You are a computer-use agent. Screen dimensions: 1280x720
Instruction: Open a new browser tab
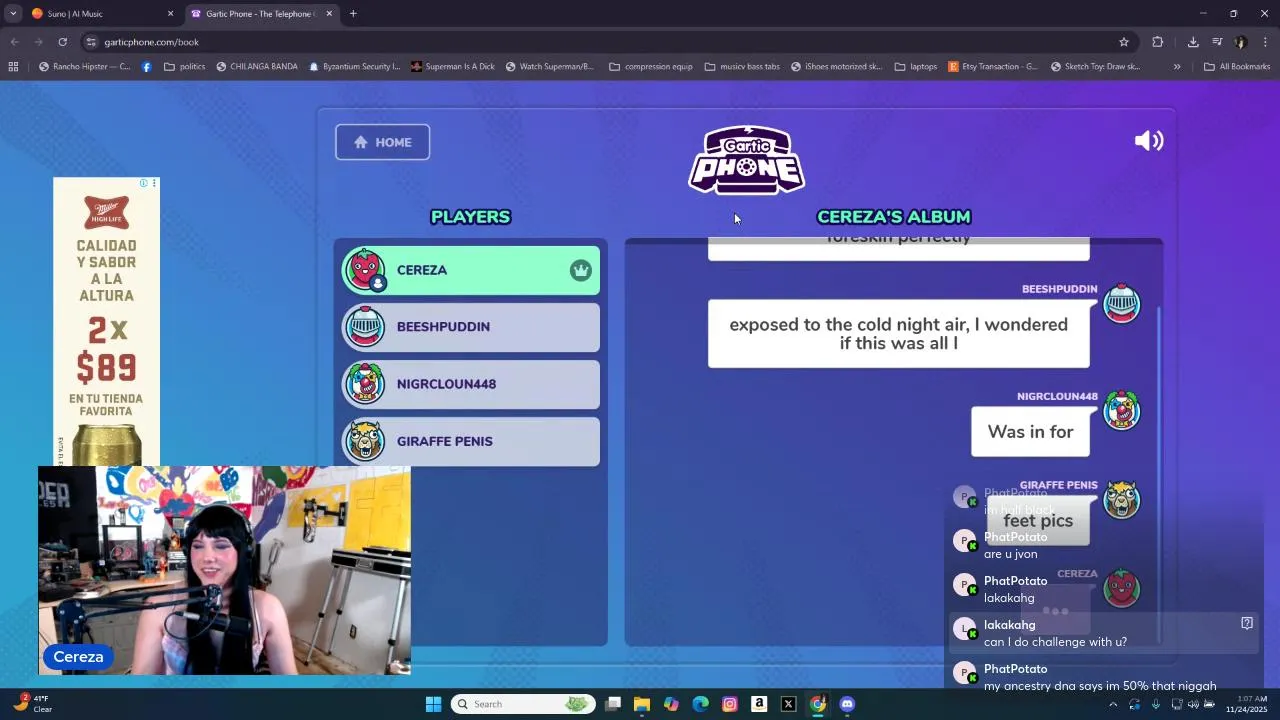[353, 14]
